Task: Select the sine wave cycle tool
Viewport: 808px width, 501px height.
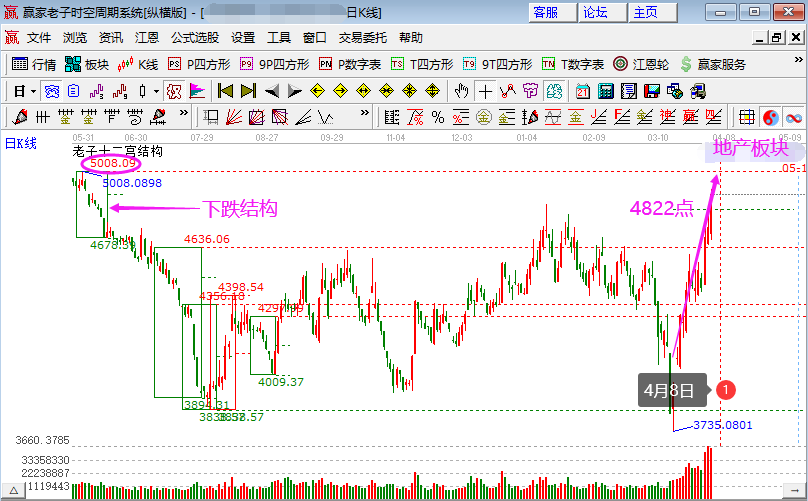Action: 553,118
